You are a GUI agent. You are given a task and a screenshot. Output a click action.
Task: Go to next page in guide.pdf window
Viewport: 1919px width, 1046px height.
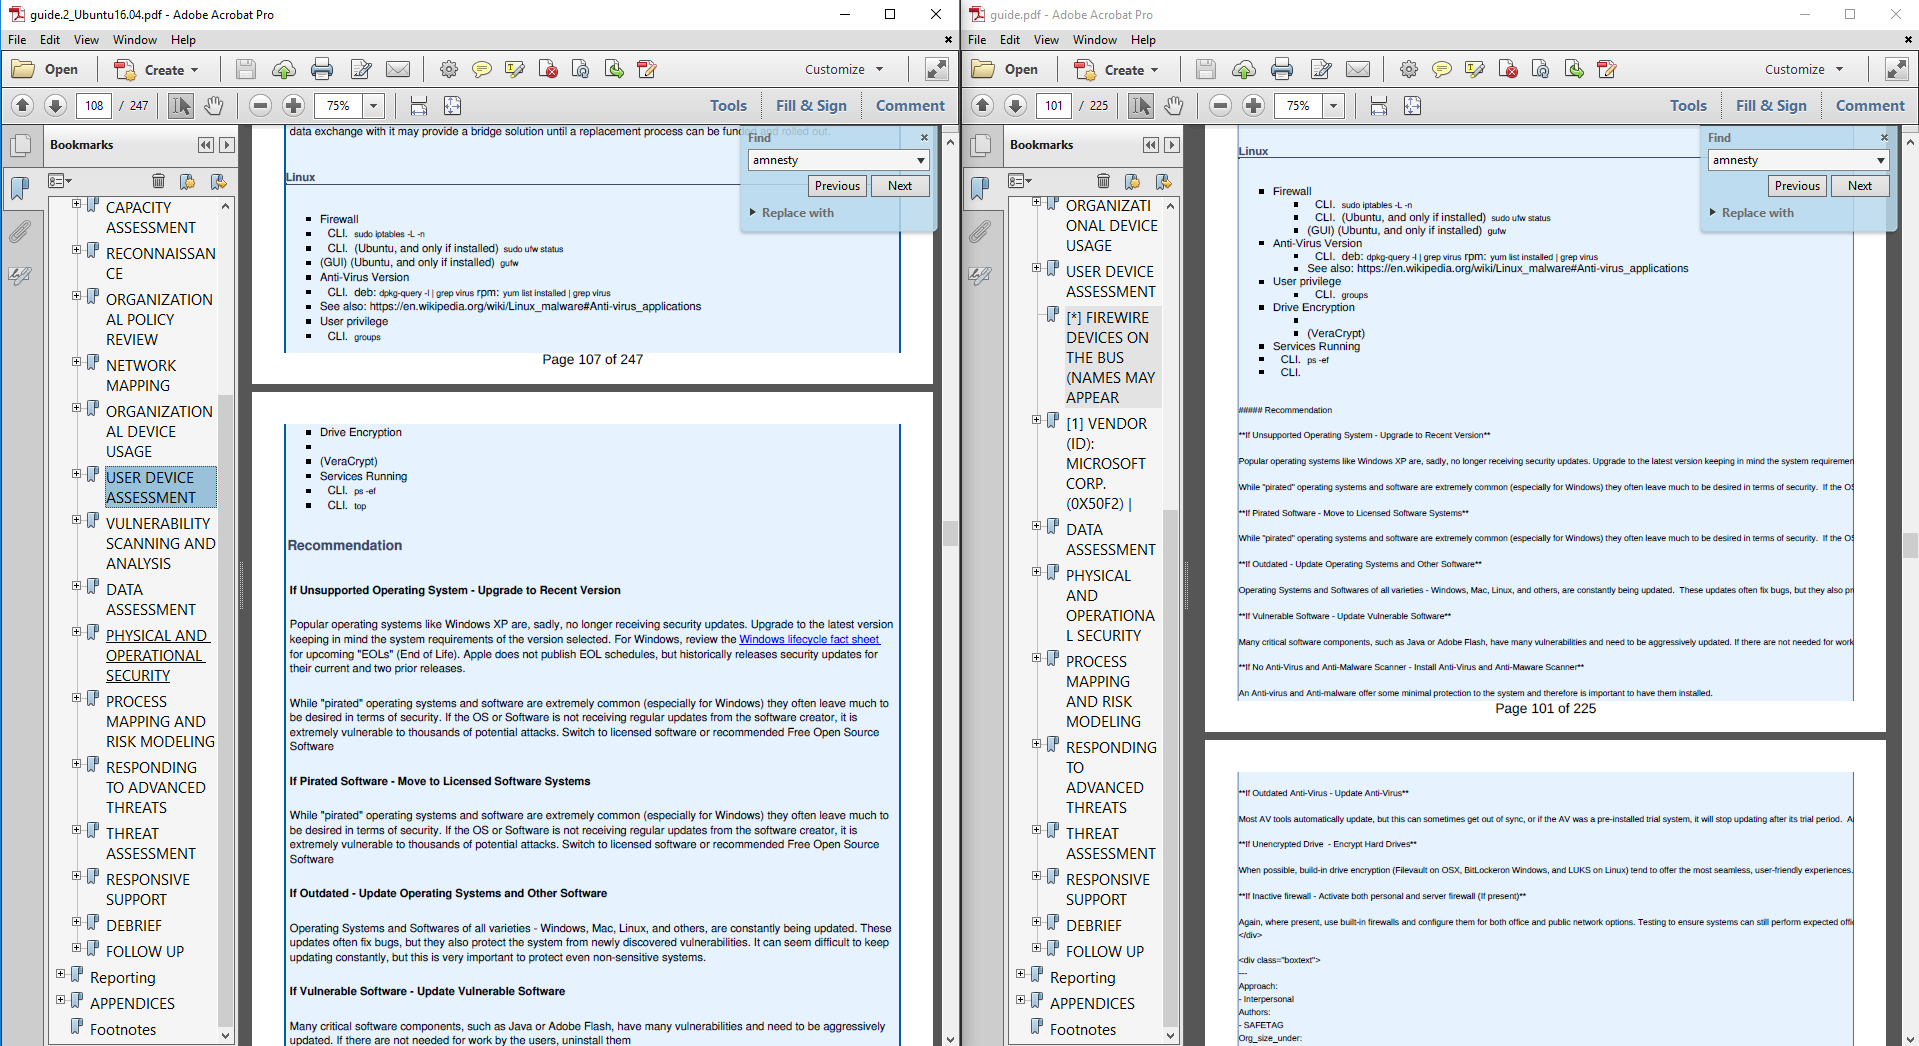pyautogui.click(x=1016, y=105)
